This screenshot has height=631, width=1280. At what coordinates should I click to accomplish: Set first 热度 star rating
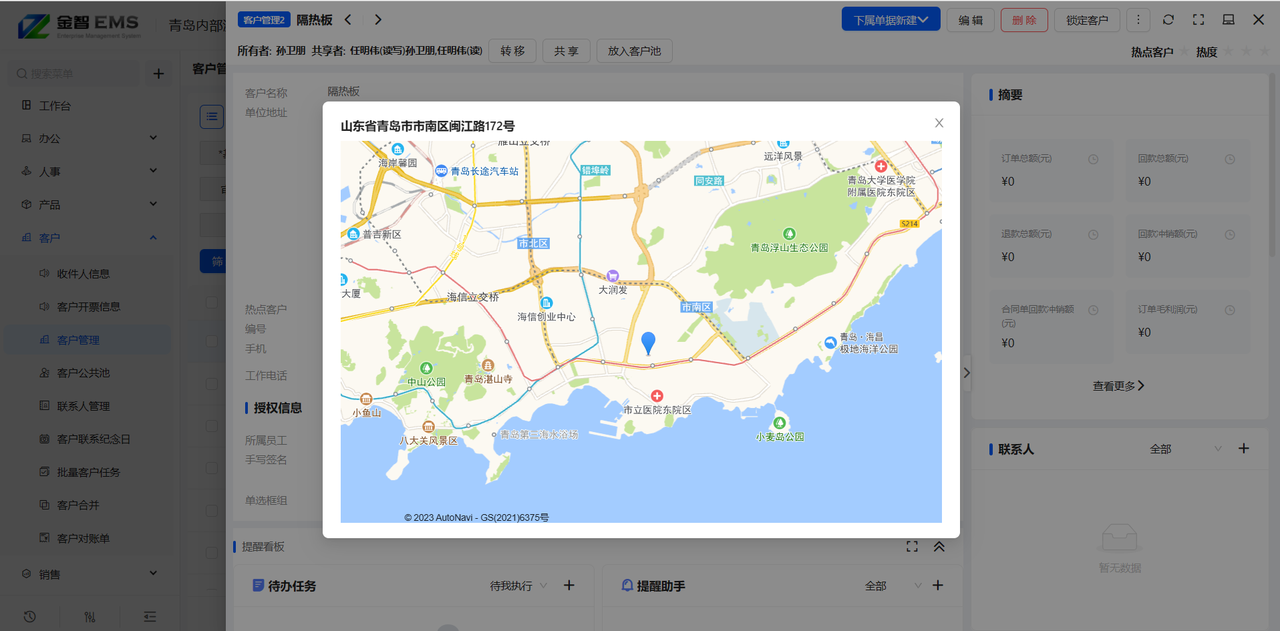[1228, 51]
